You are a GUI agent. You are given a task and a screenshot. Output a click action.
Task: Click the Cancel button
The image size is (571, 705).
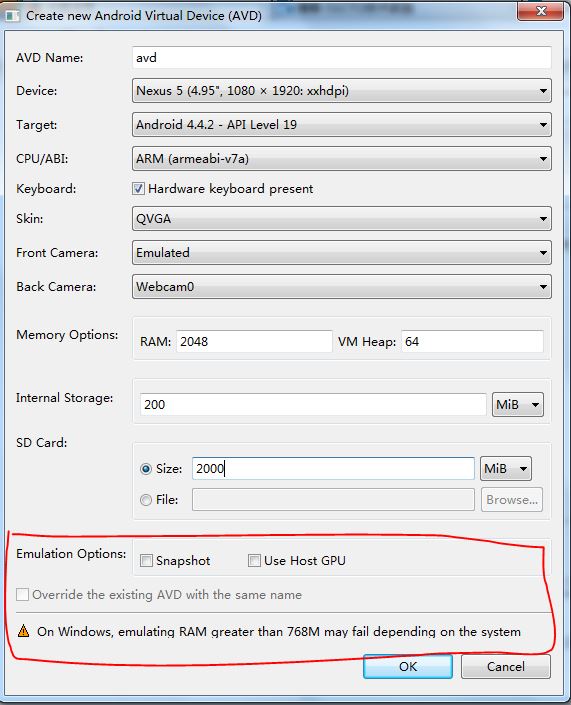[505, 666]
